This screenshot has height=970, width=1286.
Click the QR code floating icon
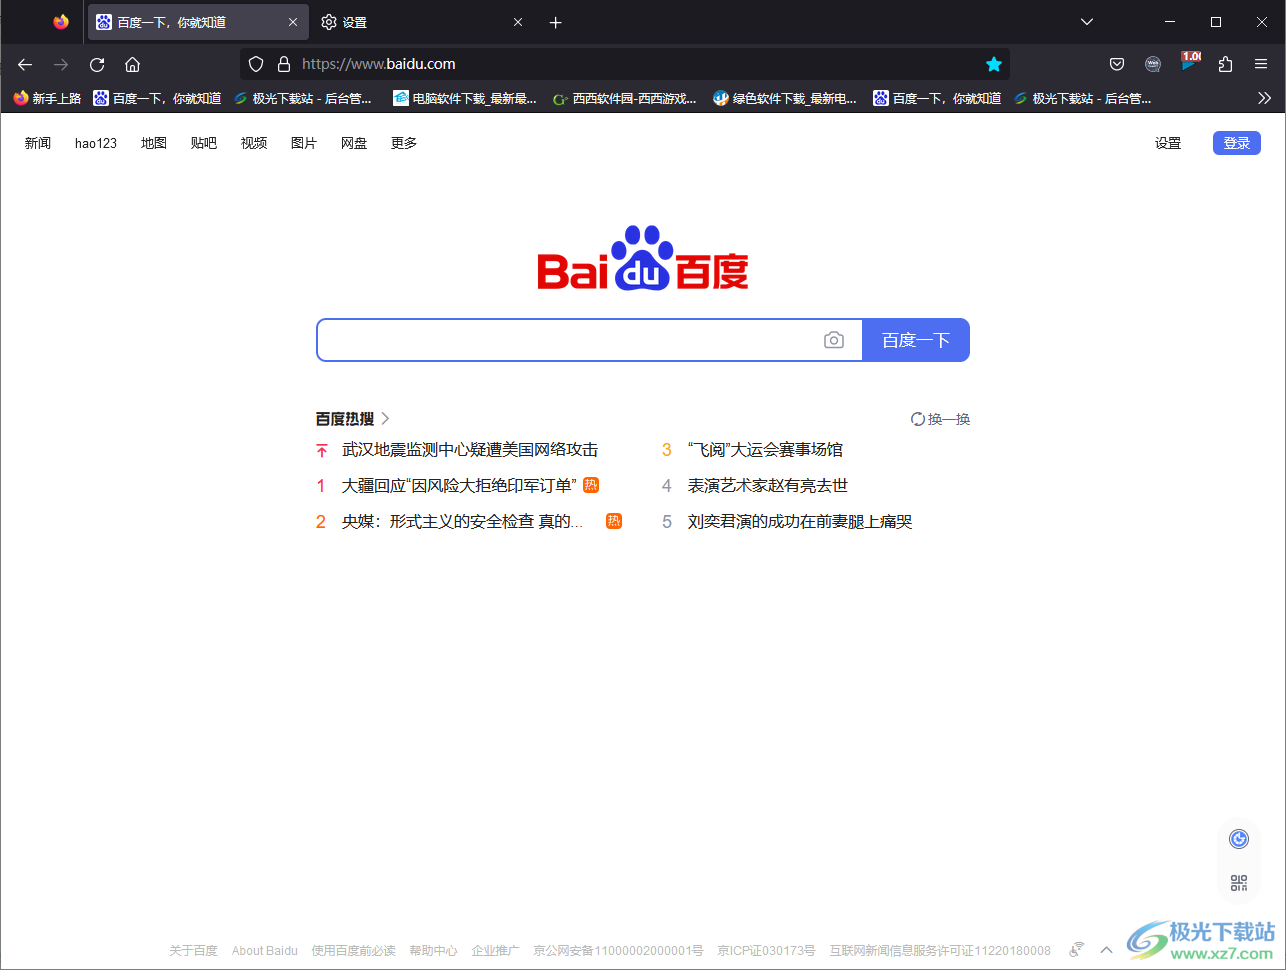point(1239,883)
